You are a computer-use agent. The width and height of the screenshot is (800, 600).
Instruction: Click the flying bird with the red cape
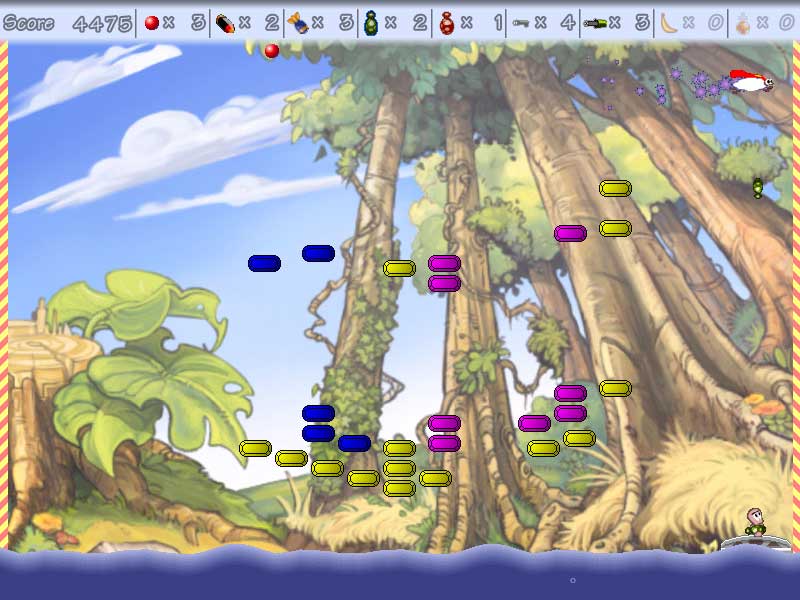750,81
